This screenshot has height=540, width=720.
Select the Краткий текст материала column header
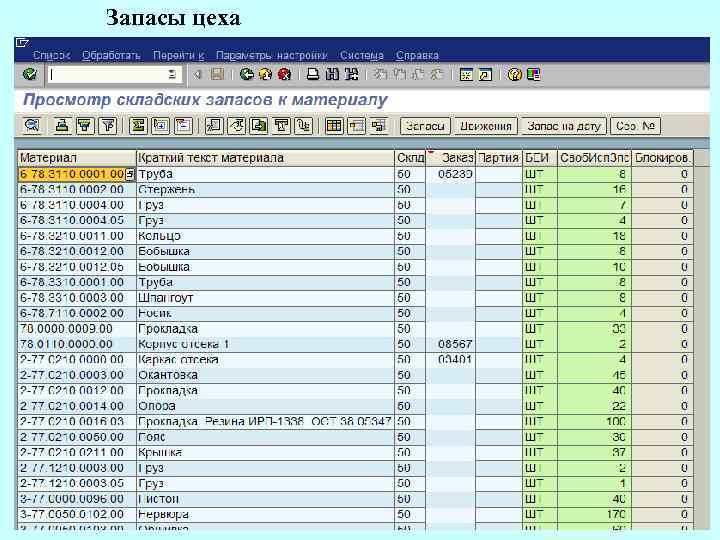coord(265,158)
